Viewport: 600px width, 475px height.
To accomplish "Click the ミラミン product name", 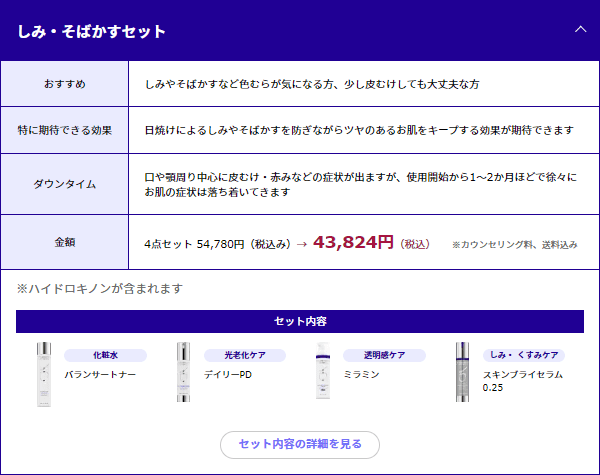I will point(363,374).
